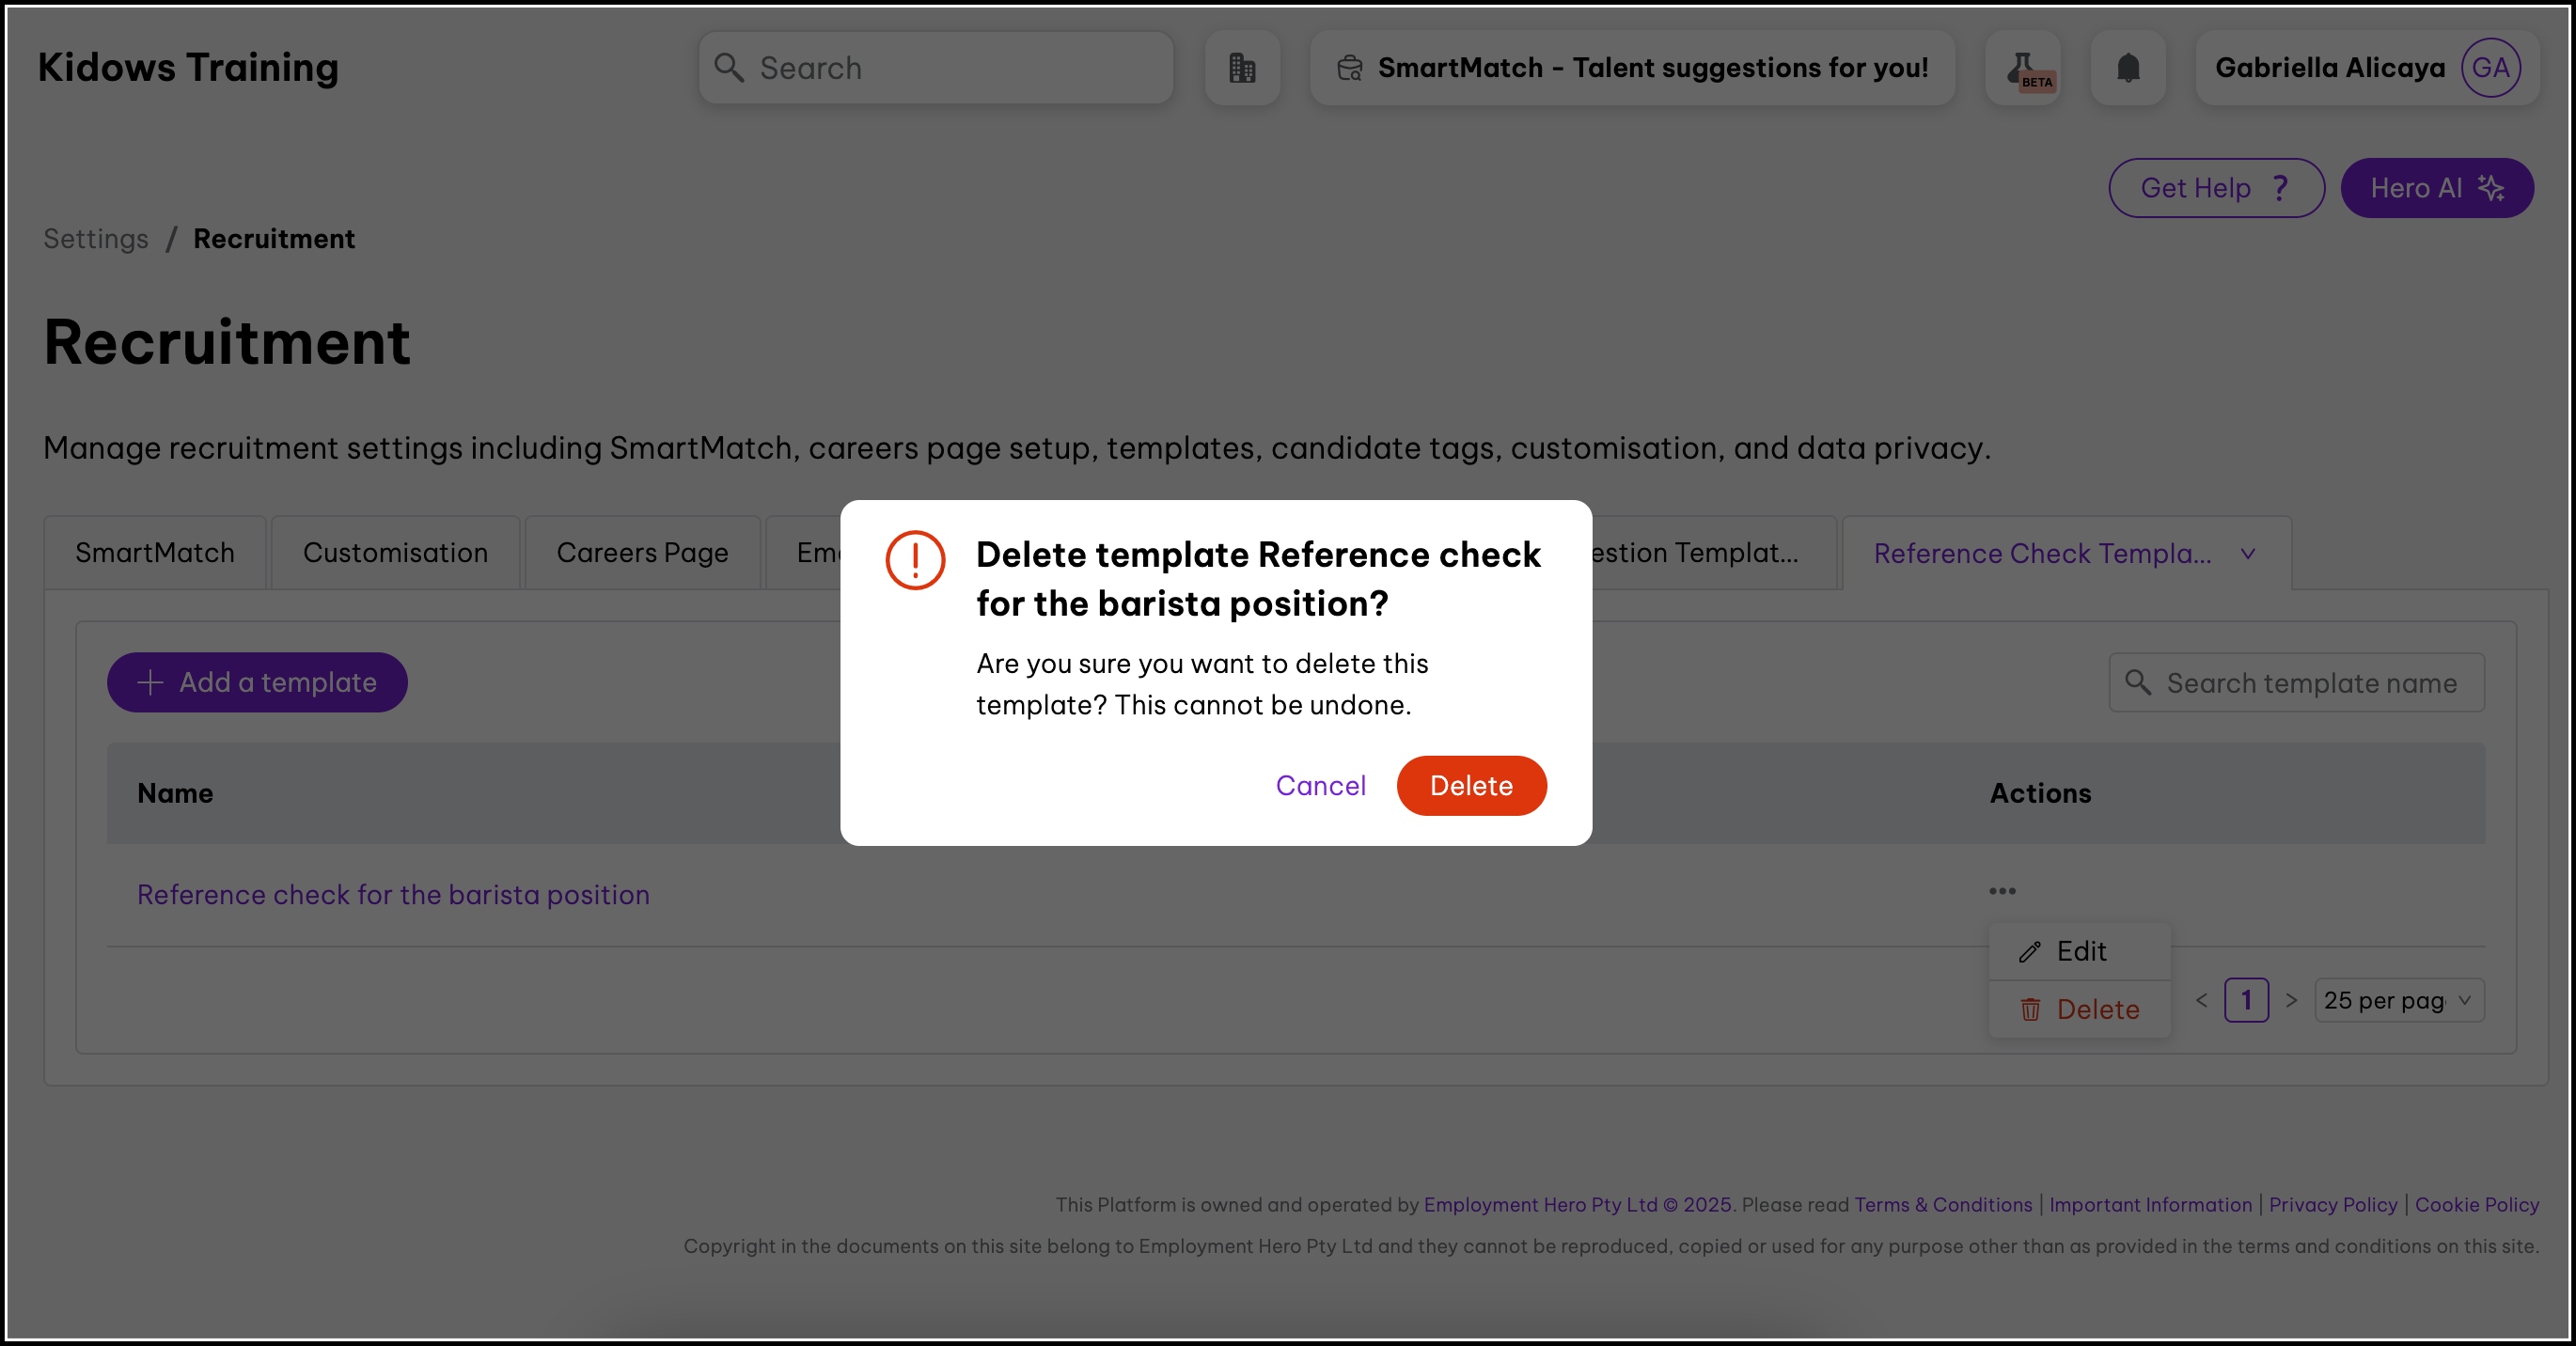Go to previous page arrow
This screenshot has width=2576, height=1346.
[x=2201, y=1000]
